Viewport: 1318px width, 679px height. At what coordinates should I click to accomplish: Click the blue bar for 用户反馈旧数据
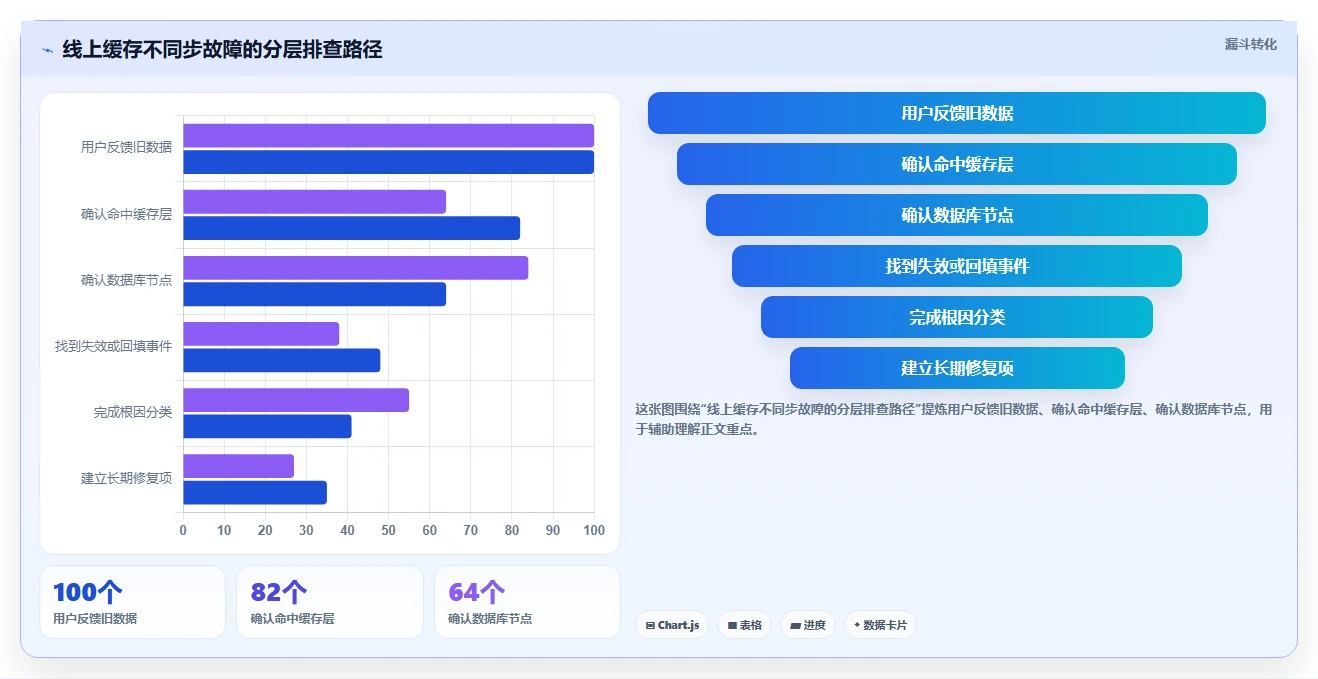[x=388, y=162]
